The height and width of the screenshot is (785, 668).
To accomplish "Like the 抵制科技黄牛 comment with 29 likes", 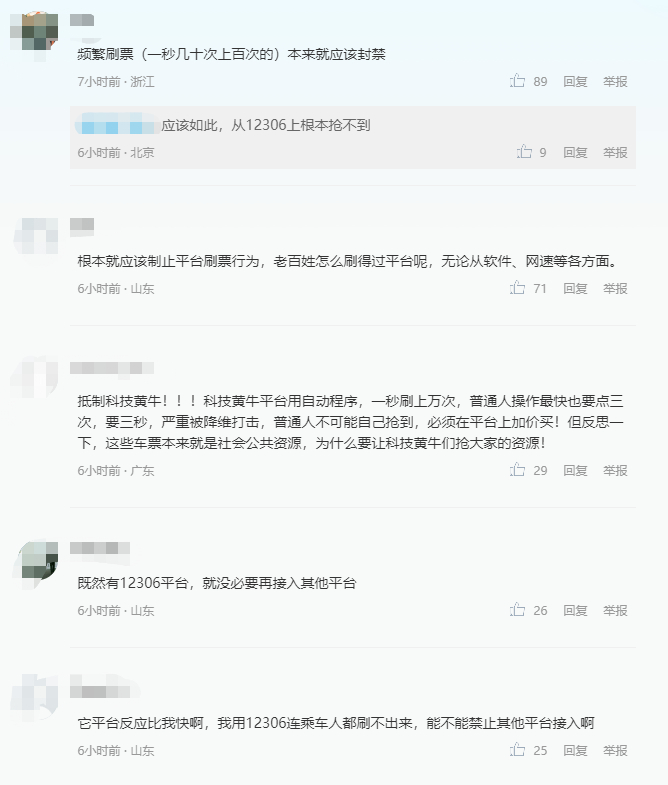I will (x=518, y=470).
